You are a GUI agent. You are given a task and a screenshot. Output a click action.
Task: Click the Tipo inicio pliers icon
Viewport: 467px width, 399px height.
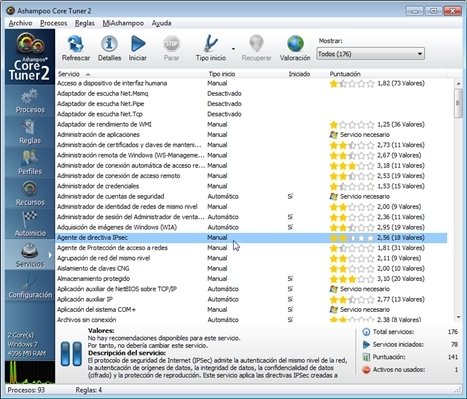(x=211, y=44)
